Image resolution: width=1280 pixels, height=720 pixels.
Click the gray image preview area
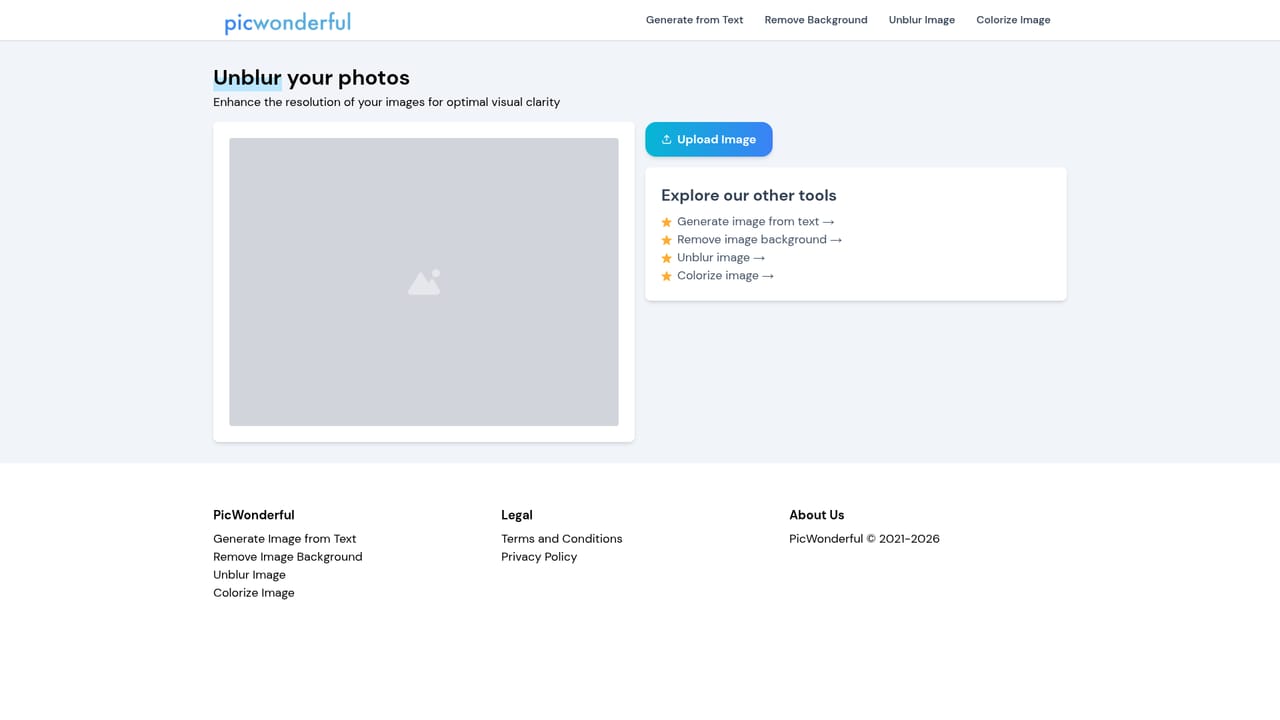click(424, 282)
